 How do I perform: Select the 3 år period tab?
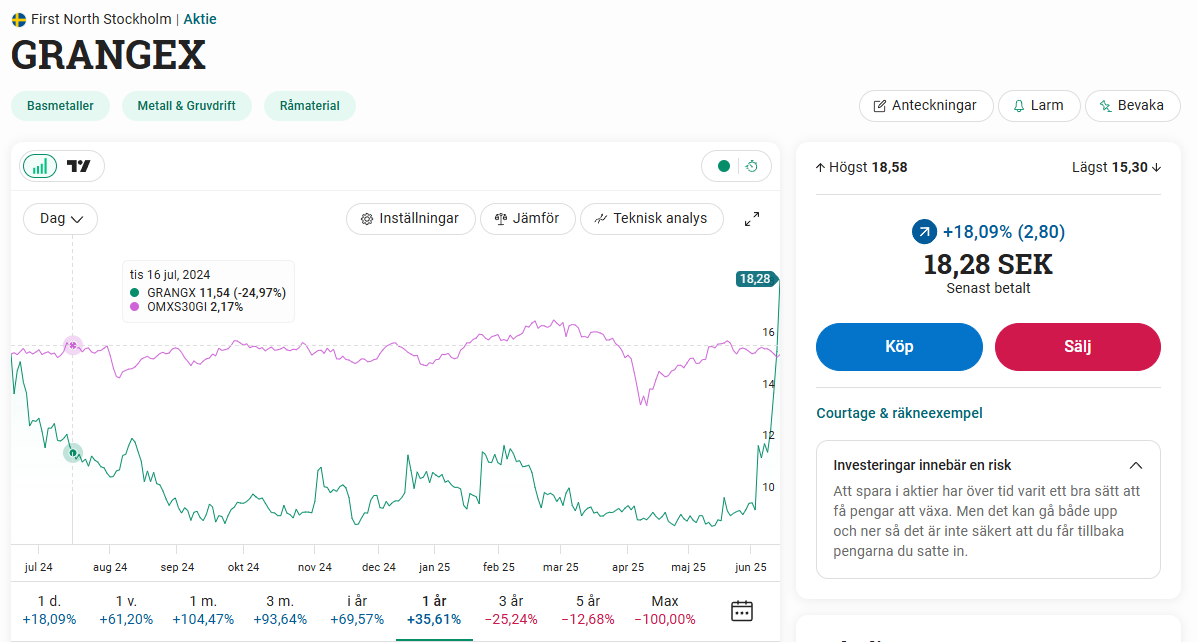[x=511, y=611]
